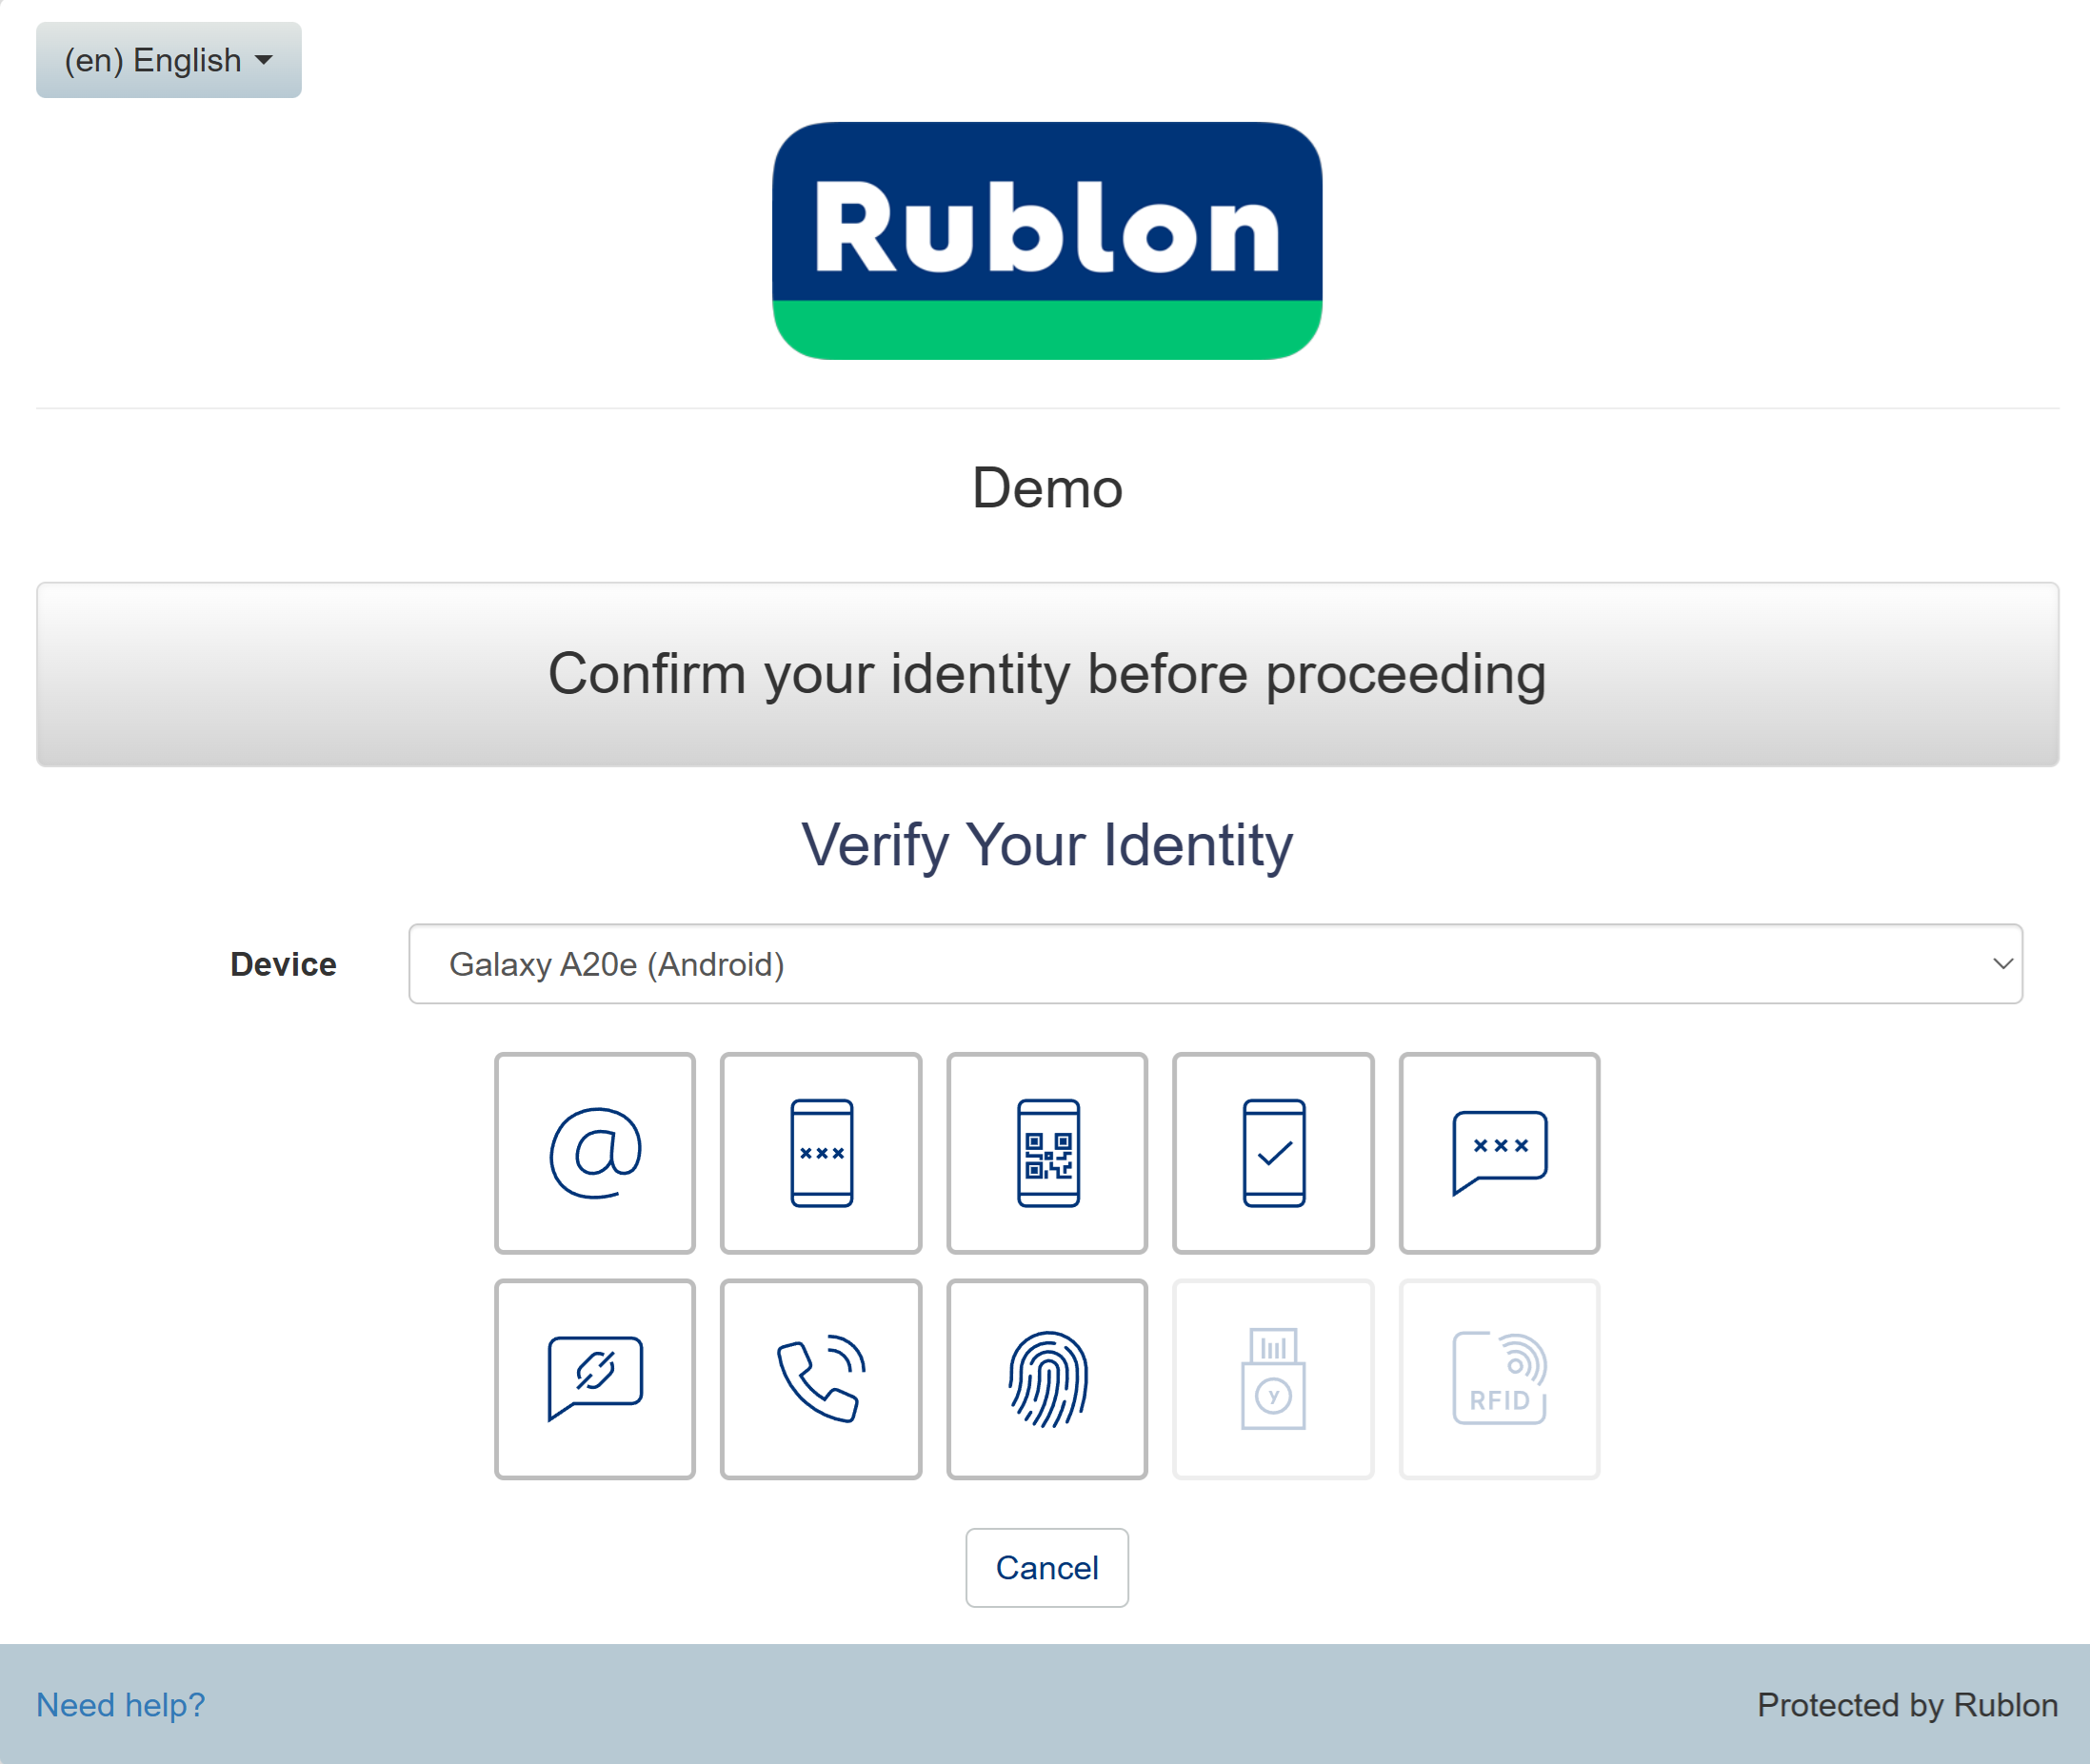The image size is (2090, 1764).
Task: Pick the QR Code authentication method
Action: (1047, 1152)
